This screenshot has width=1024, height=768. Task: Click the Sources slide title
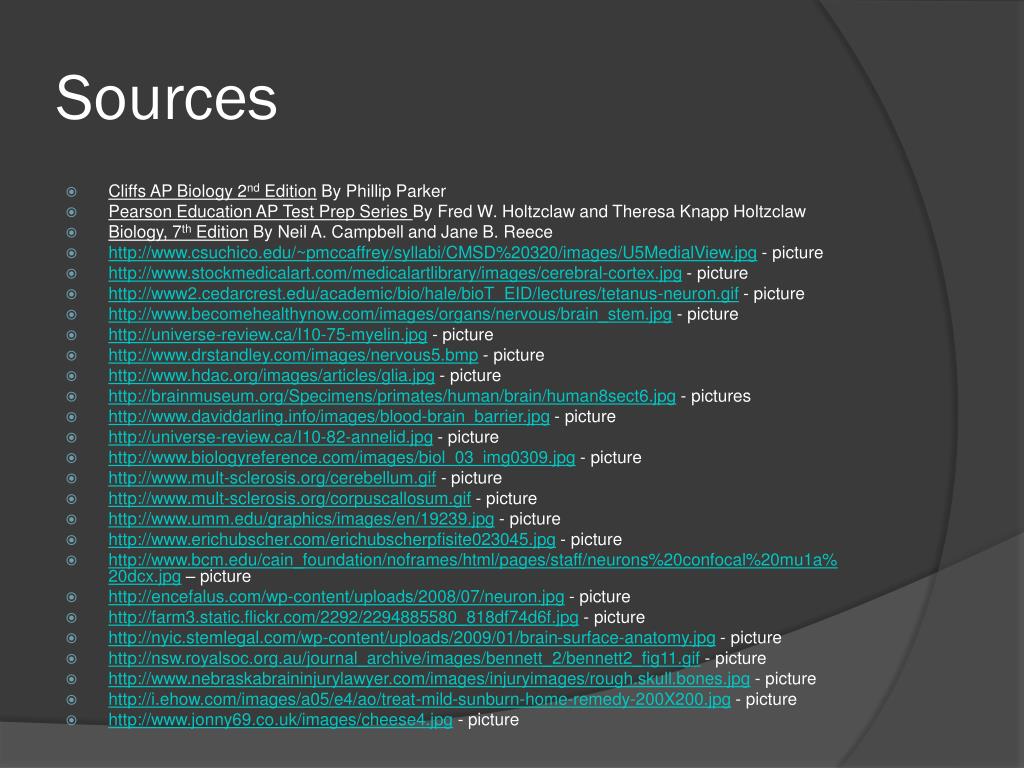(x=167, y=98)
